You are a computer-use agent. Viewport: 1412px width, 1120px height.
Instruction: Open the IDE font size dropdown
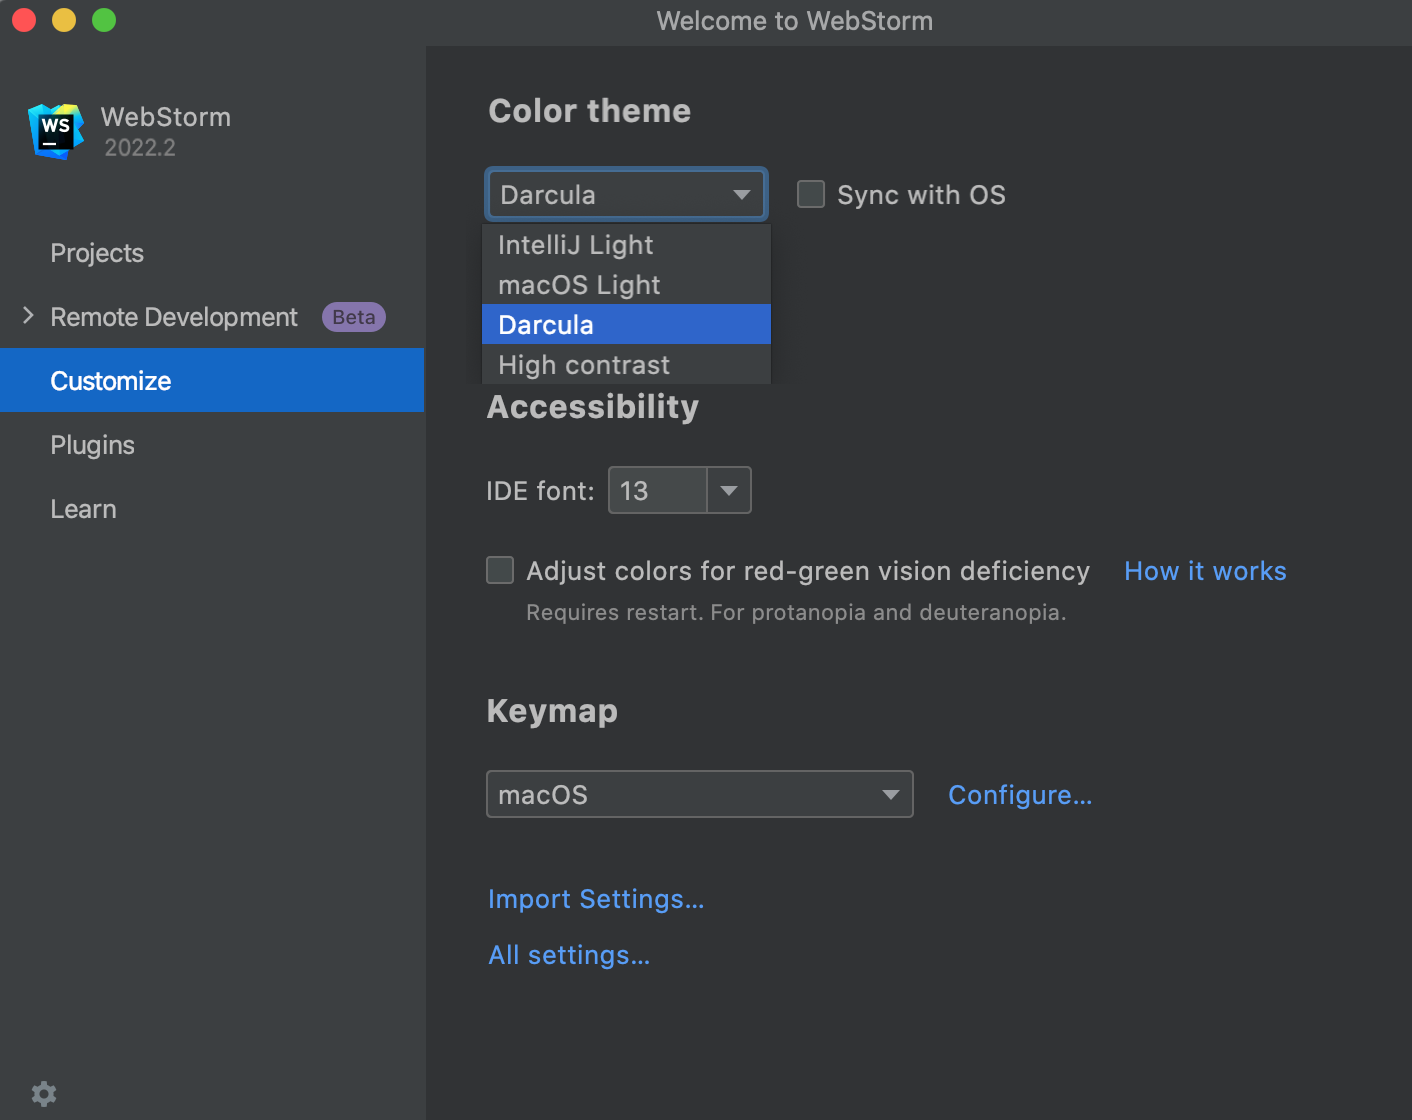[x=729, y=490]
